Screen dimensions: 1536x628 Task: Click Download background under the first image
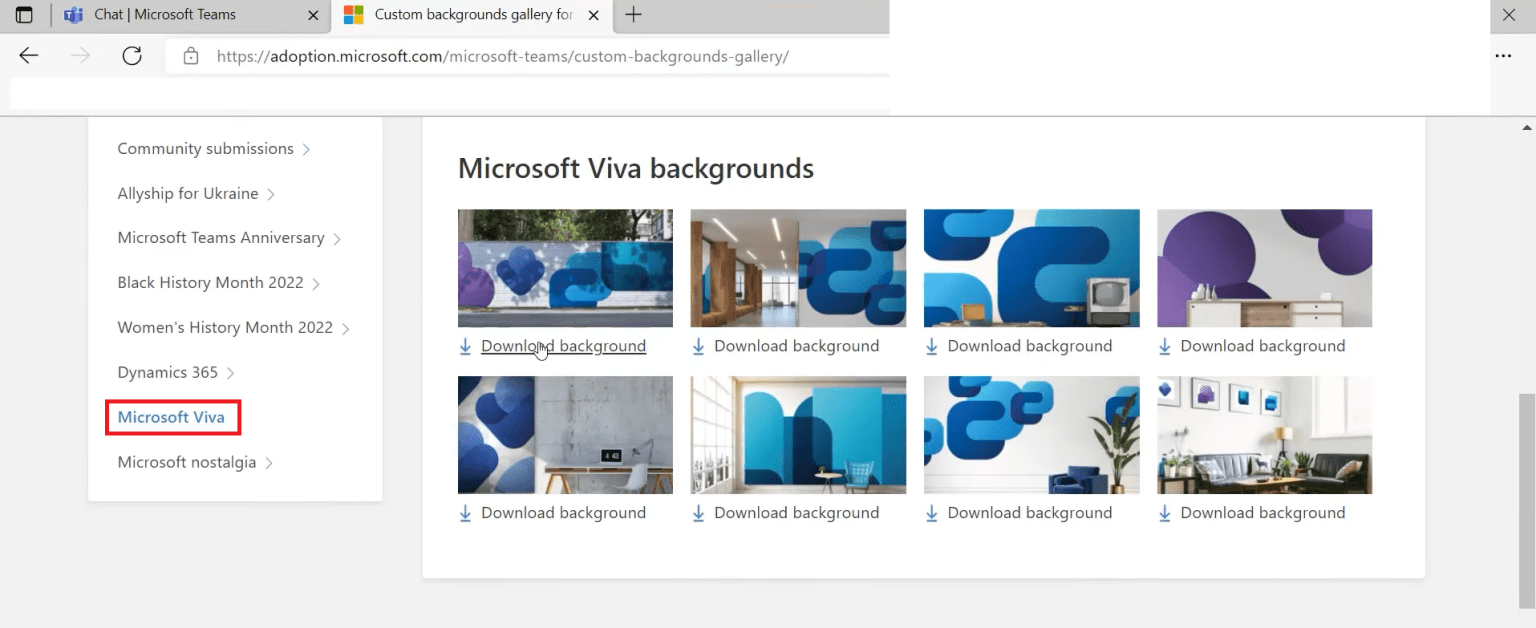pos(563,345)
